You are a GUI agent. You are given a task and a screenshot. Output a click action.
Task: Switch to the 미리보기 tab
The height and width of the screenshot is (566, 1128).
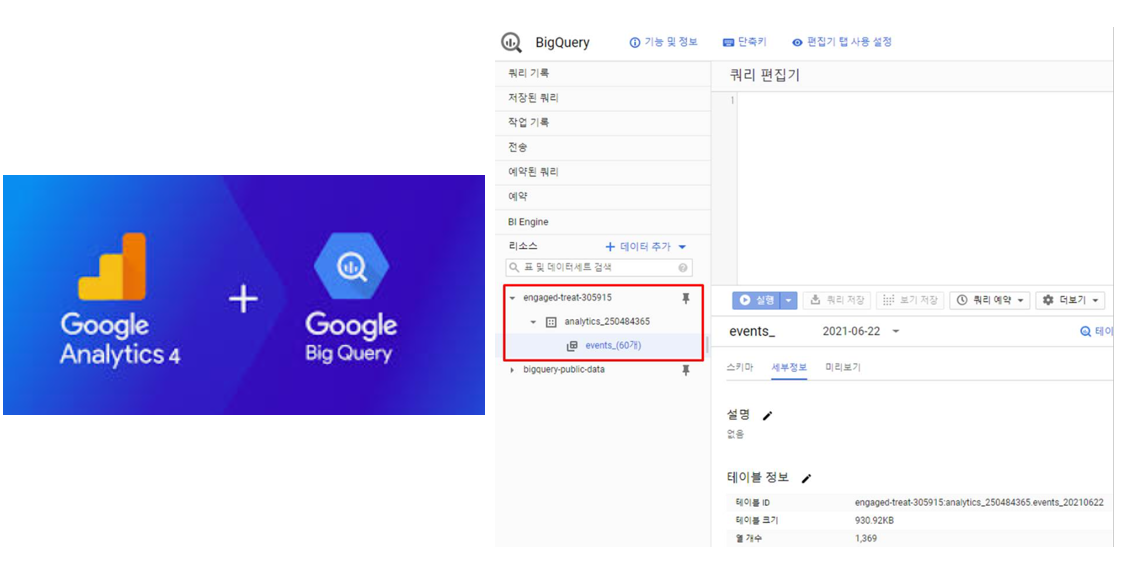[842, 368]
